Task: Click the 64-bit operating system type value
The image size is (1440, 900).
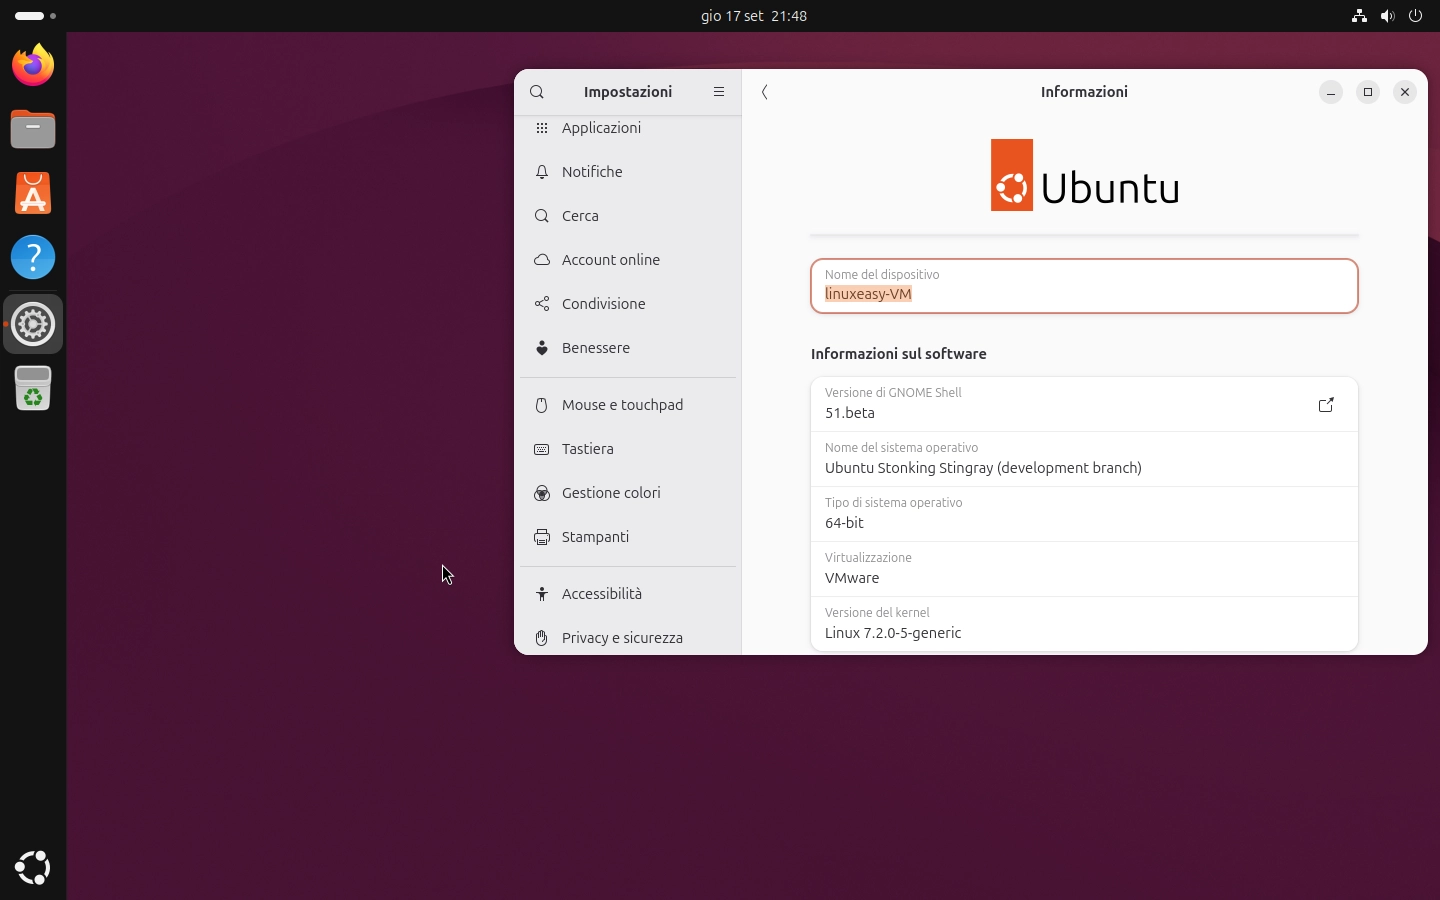Action: point(844,523)
